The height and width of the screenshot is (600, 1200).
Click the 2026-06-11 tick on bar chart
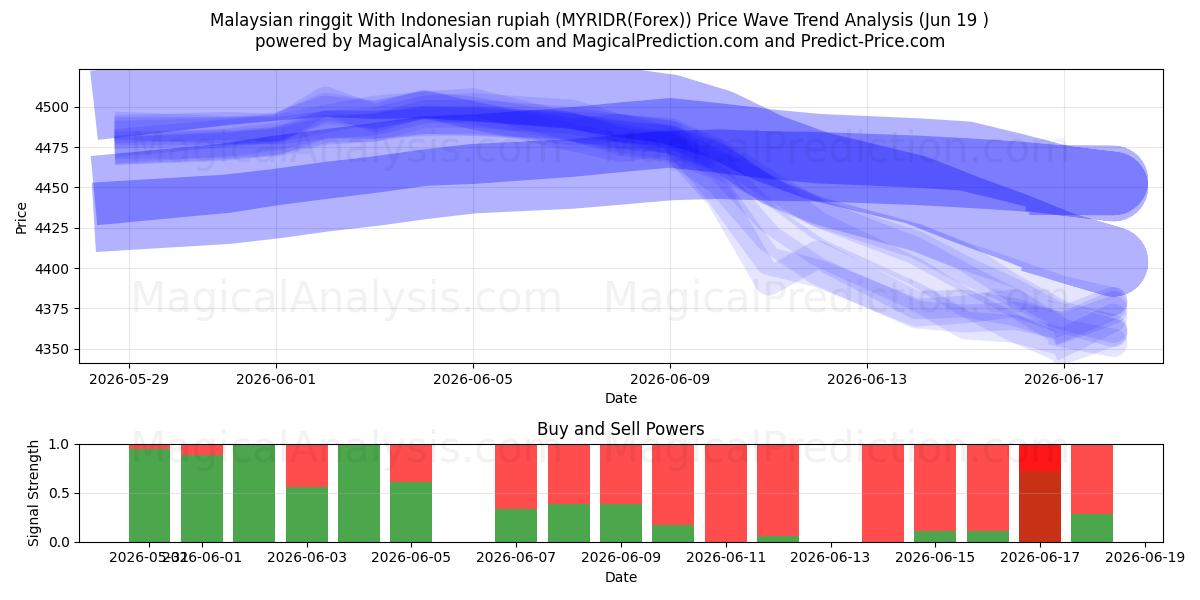point(725,557)
